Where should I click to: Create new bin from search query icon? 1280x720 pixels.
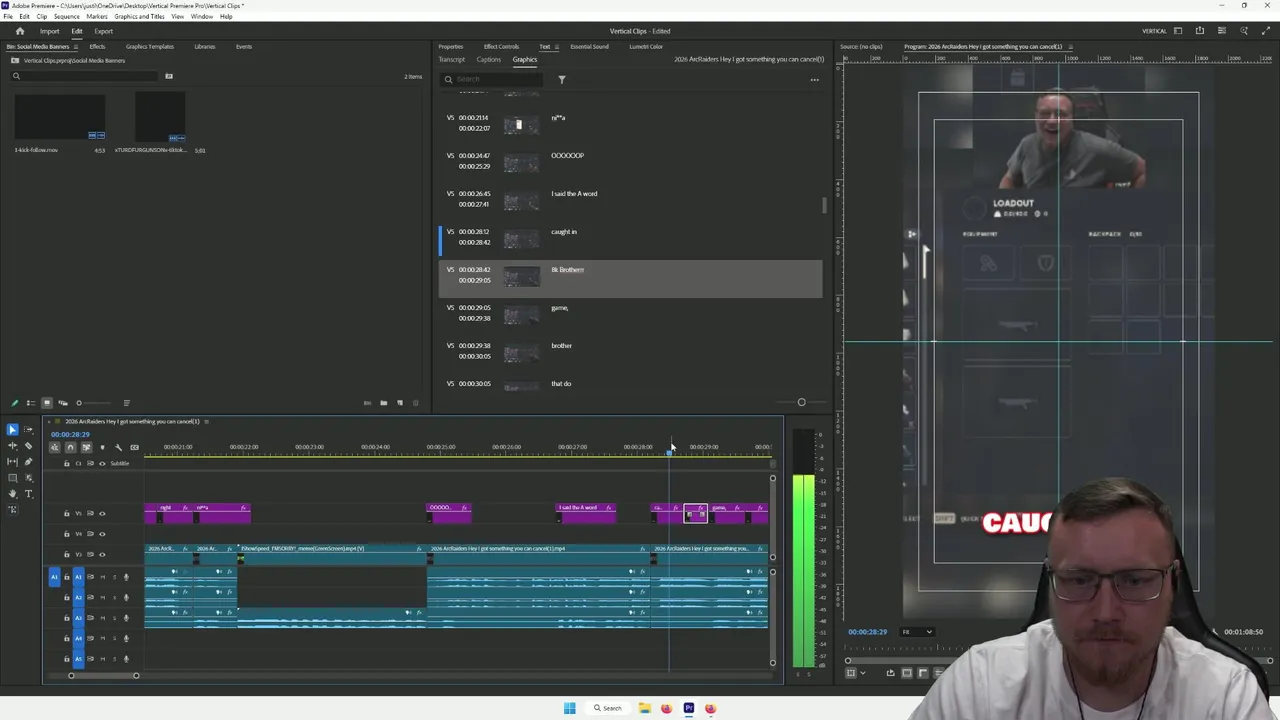pos(168,76)
